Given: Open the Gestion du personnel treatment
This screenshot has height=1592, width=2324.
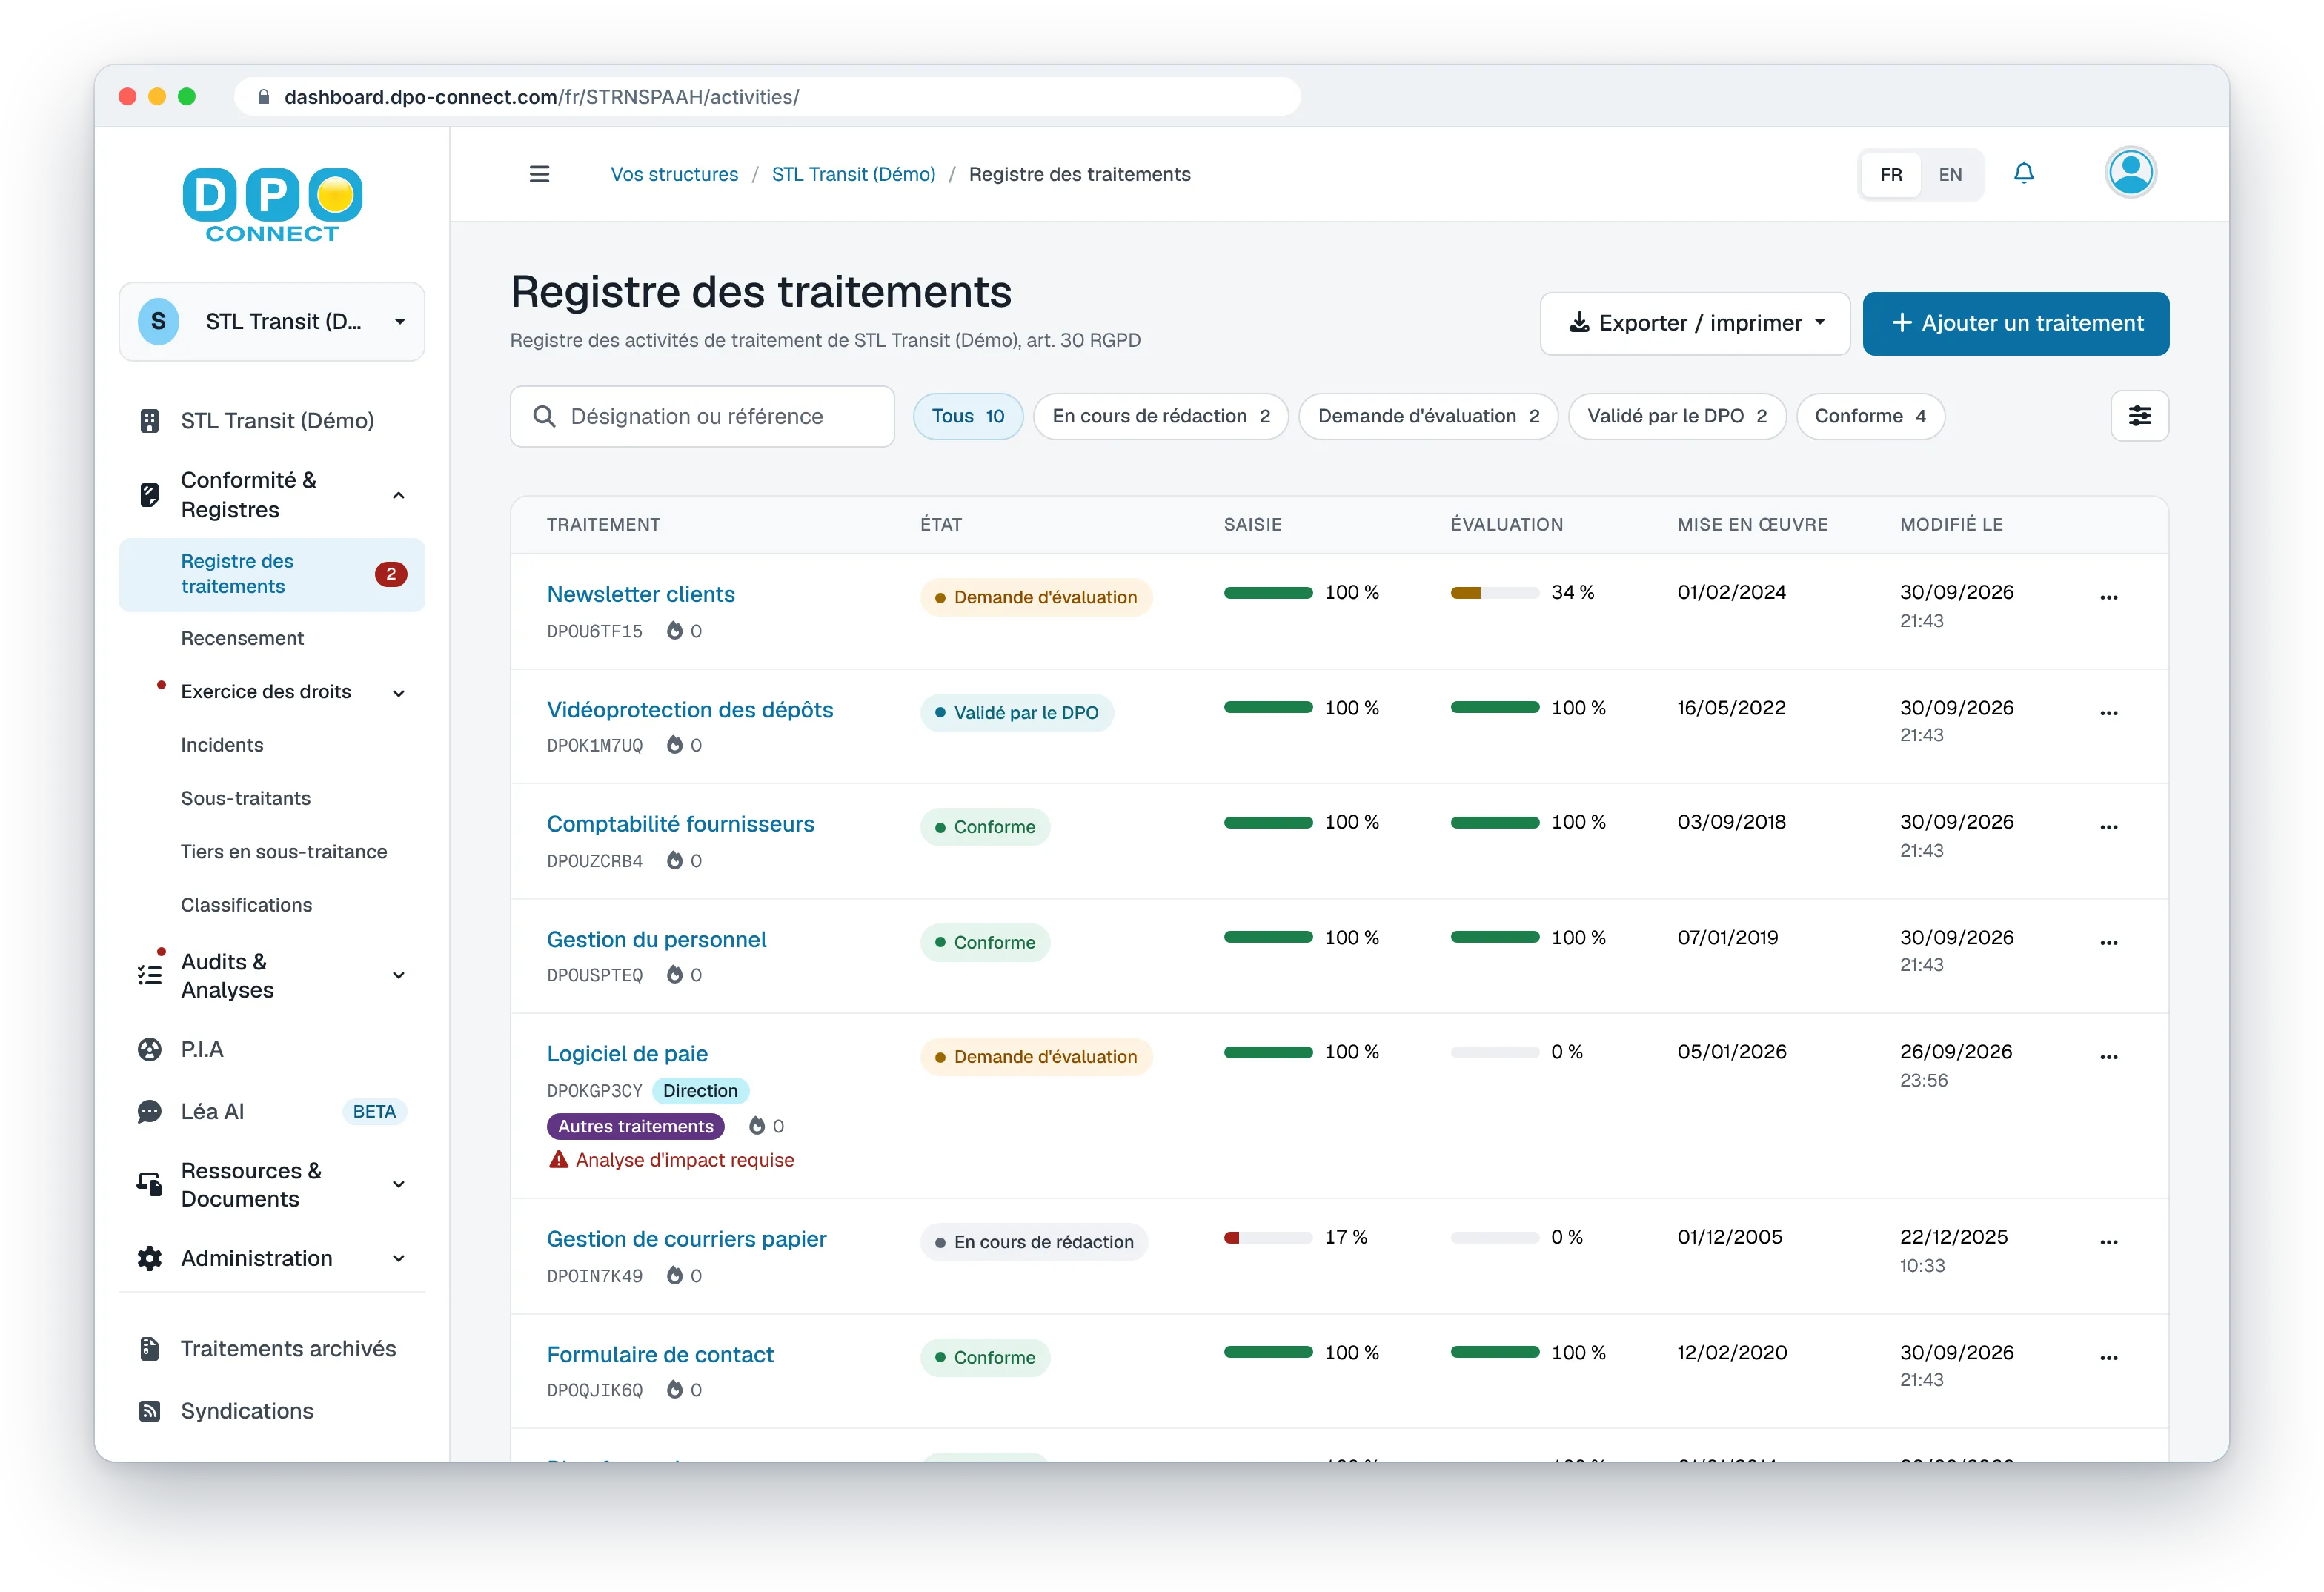Looking at the screenshot, I should (x=656, y=939).
